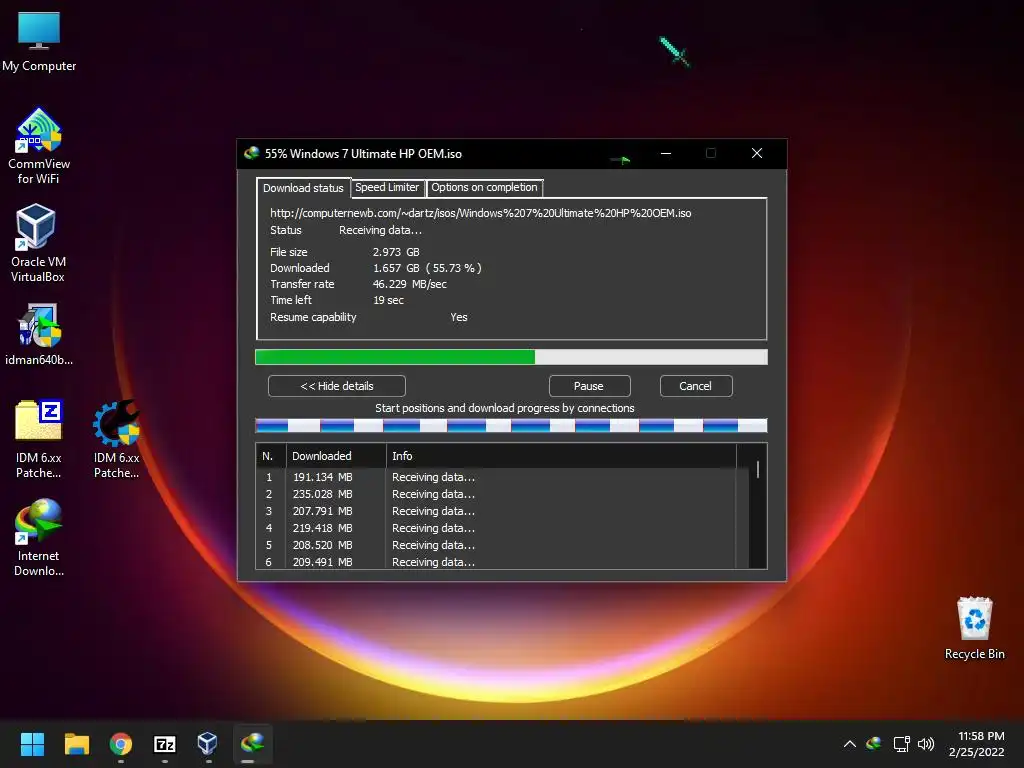Switch to Download status tab
Screen dimensions: 1024x768
(x=303, y=188)
